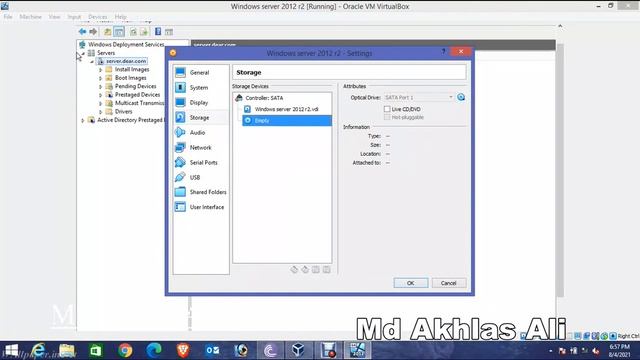Screen dimensions: 640x360
Task: Select the Empty optical drive entry
Action: coord(287,120)
